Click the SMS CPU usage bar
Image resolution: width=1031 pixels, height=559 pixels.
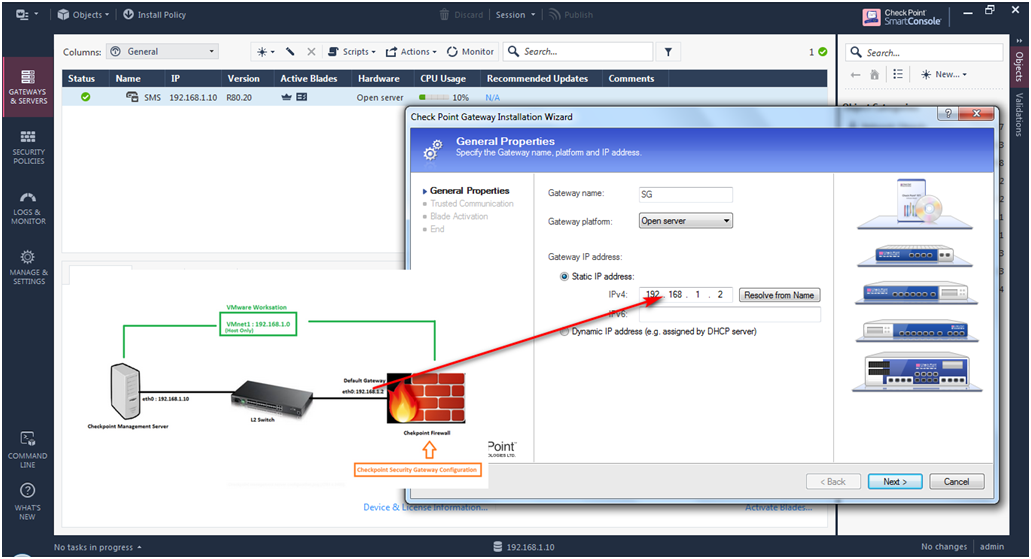[x=433, y=97]
